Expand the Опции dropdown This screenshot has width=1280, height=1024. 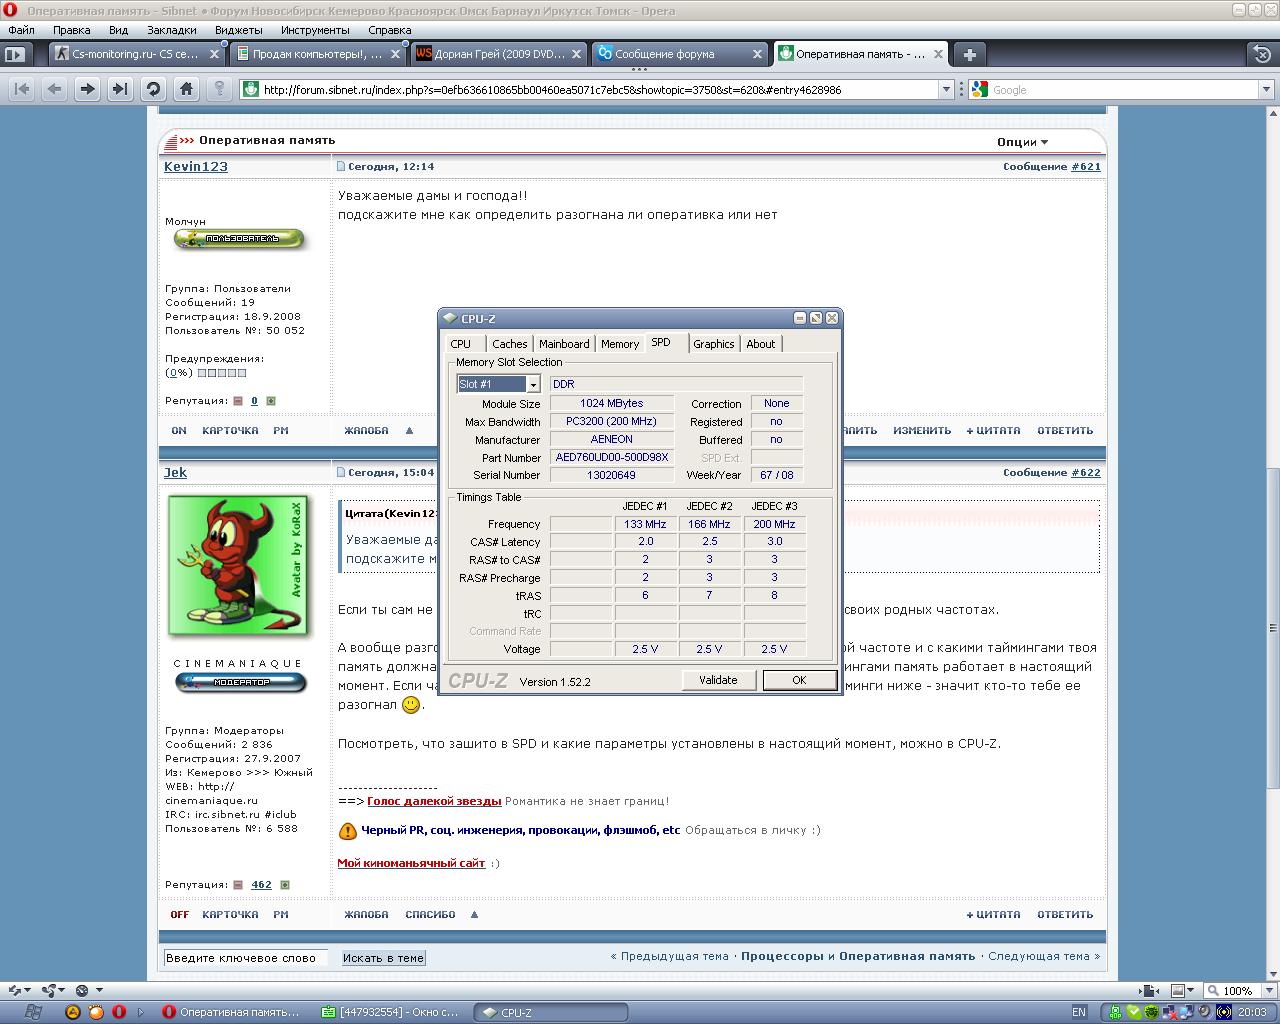pyautogui.click(x=1022, y=142)
